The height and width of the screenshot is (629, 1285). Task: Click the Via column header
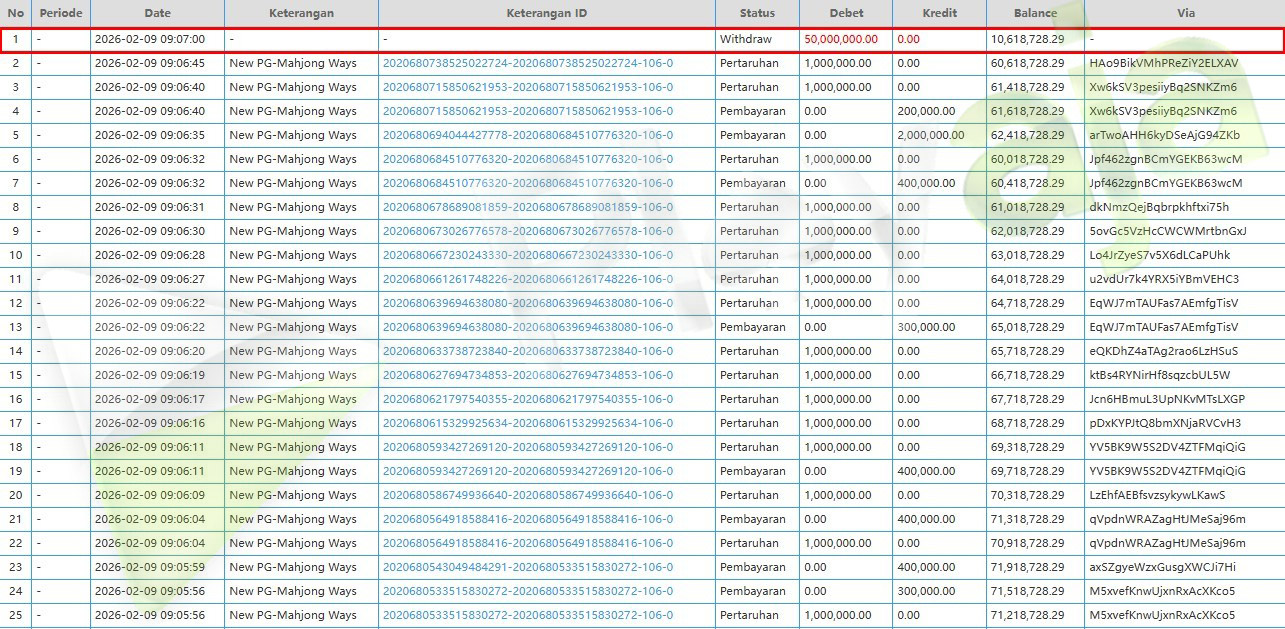(x=1185, y=13)
